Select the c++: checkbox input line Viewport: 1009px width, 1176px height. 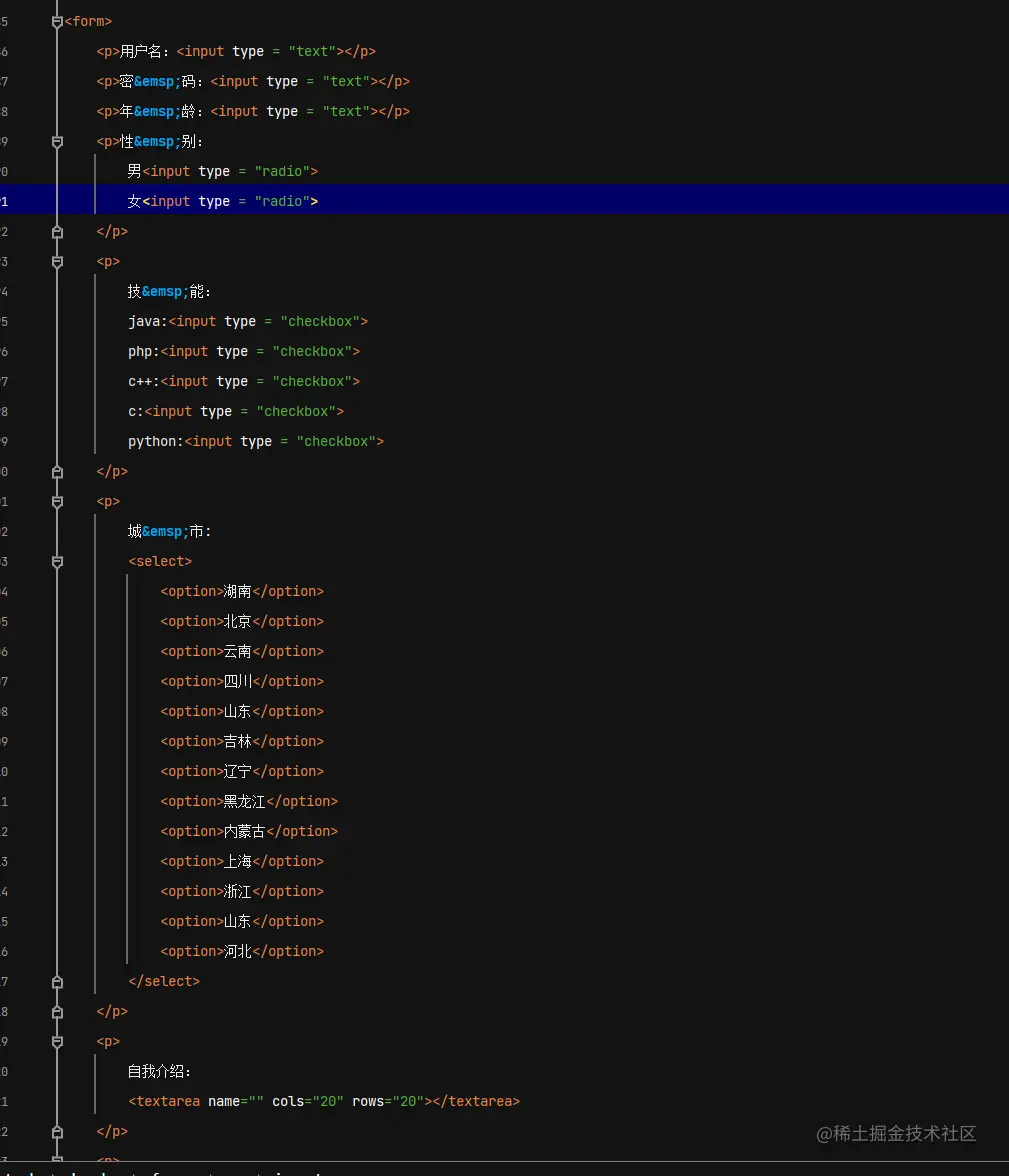[x=244, y=382]
